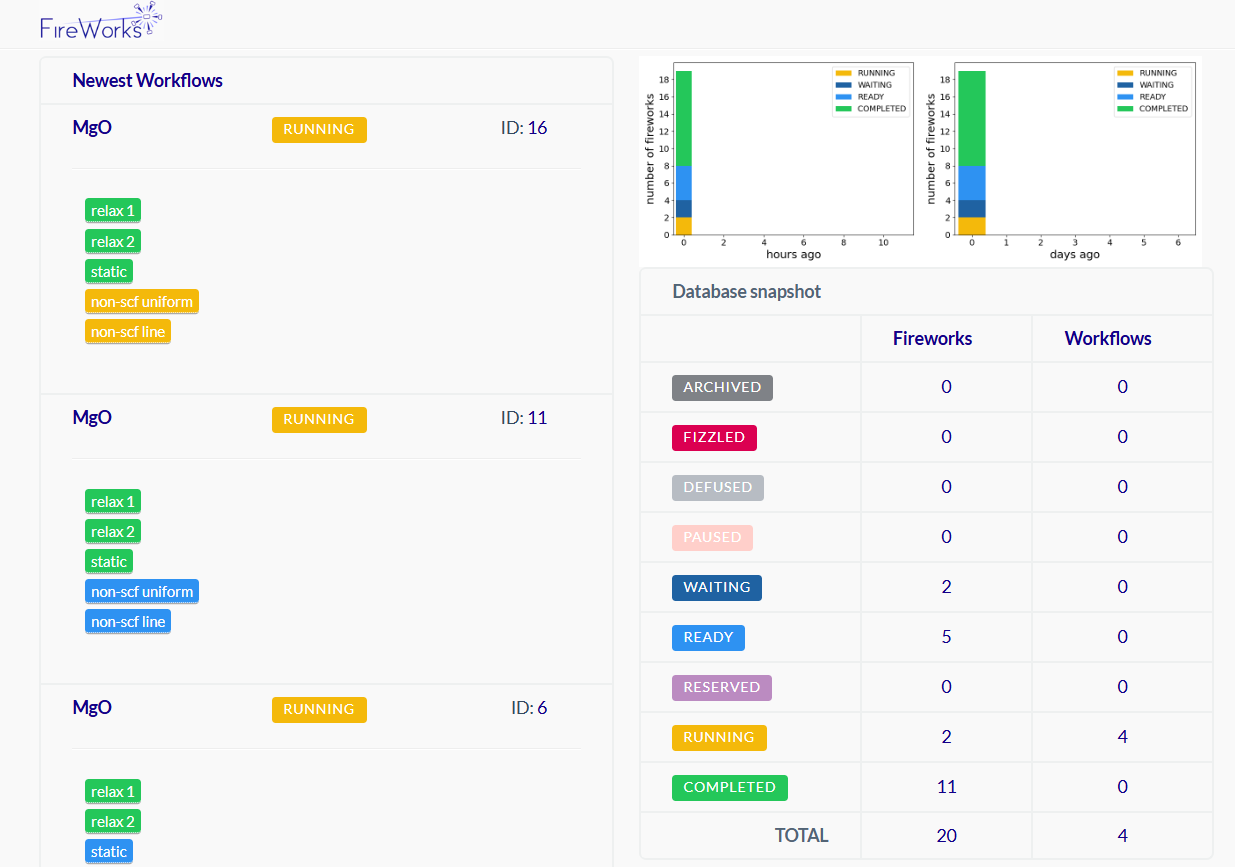Viewport: 1235px width, 867px height.
Task: Click the FIZZLED state badge
Action: 714,437
